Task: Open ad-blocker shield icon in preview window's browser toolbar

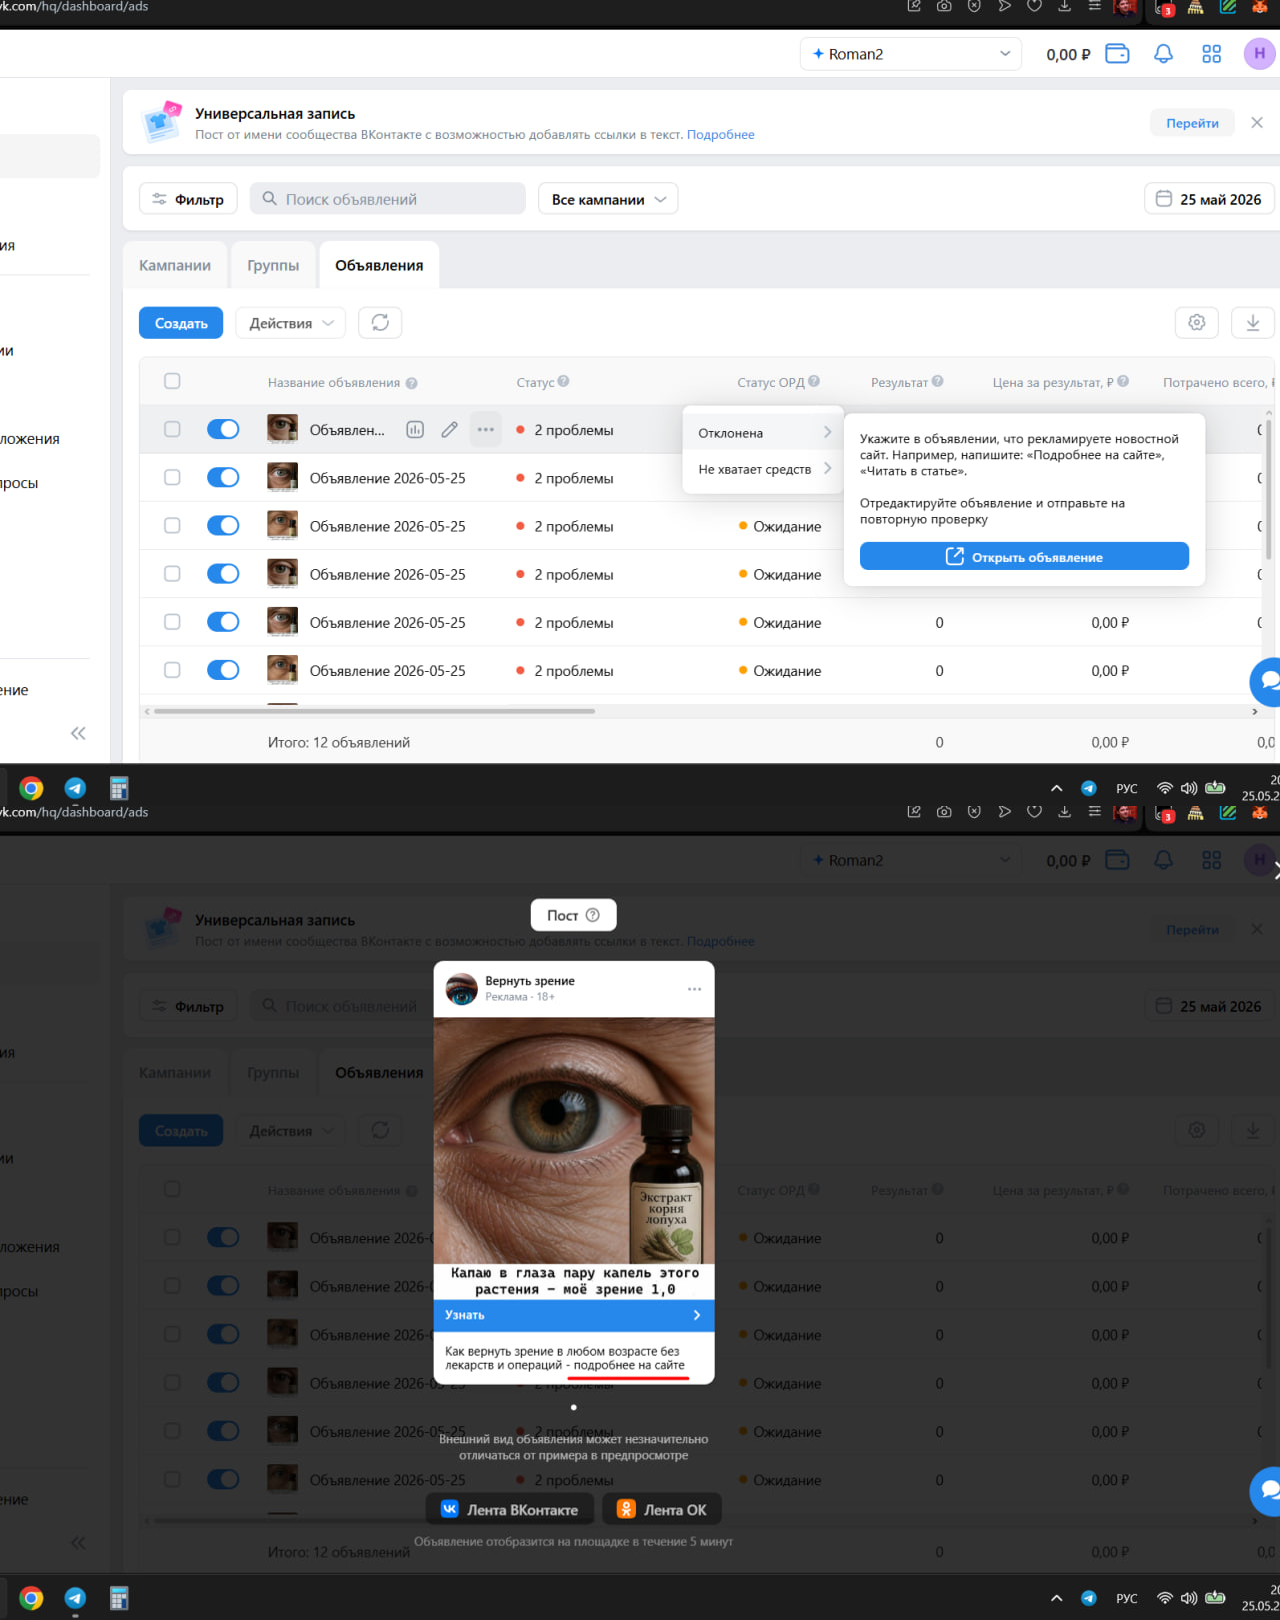Action: tap(974, 812)
